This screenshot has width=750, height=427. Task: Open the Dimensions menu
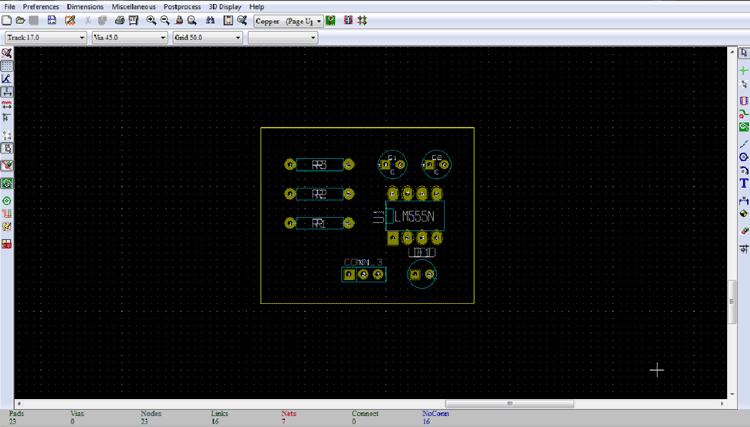(85, 7)
